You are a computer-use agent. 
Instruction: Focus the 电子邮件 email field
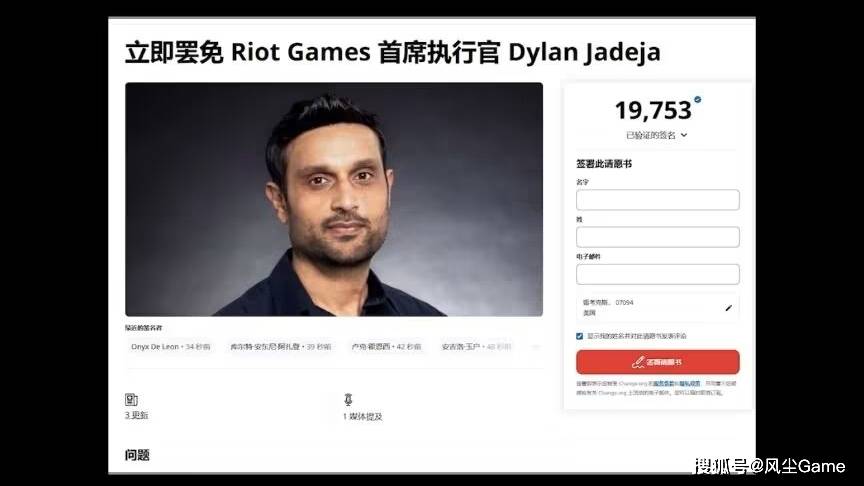pos(657,274)
